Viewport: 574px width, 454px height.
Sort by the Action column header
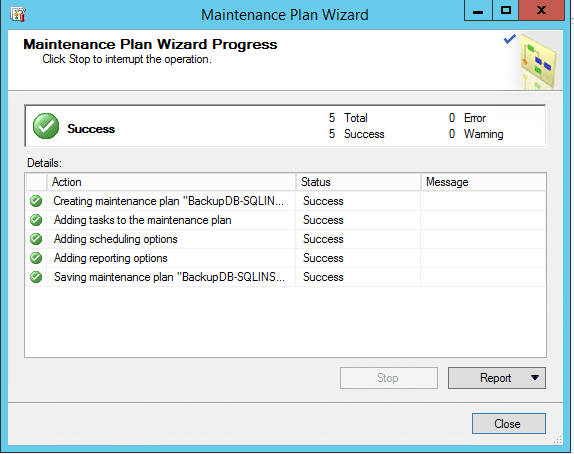[171, 182]
